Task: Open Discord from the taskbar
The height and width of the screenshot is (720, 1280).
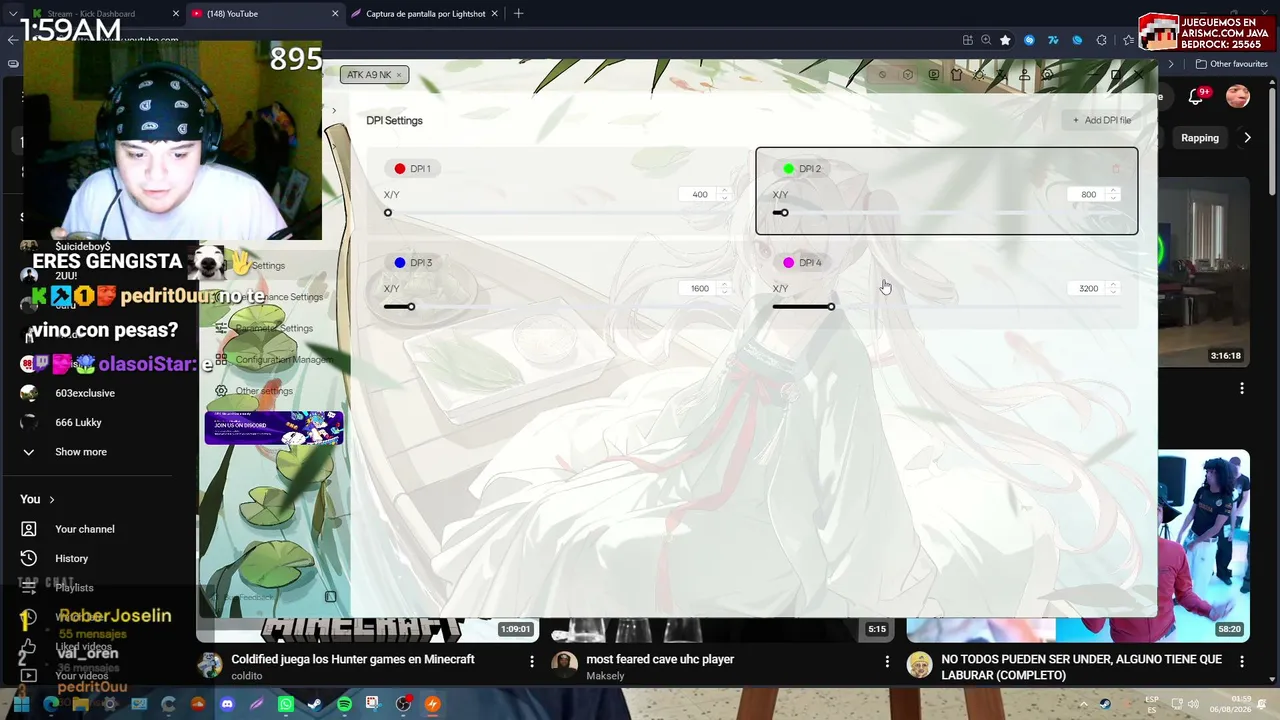Action: coord(227,705)
